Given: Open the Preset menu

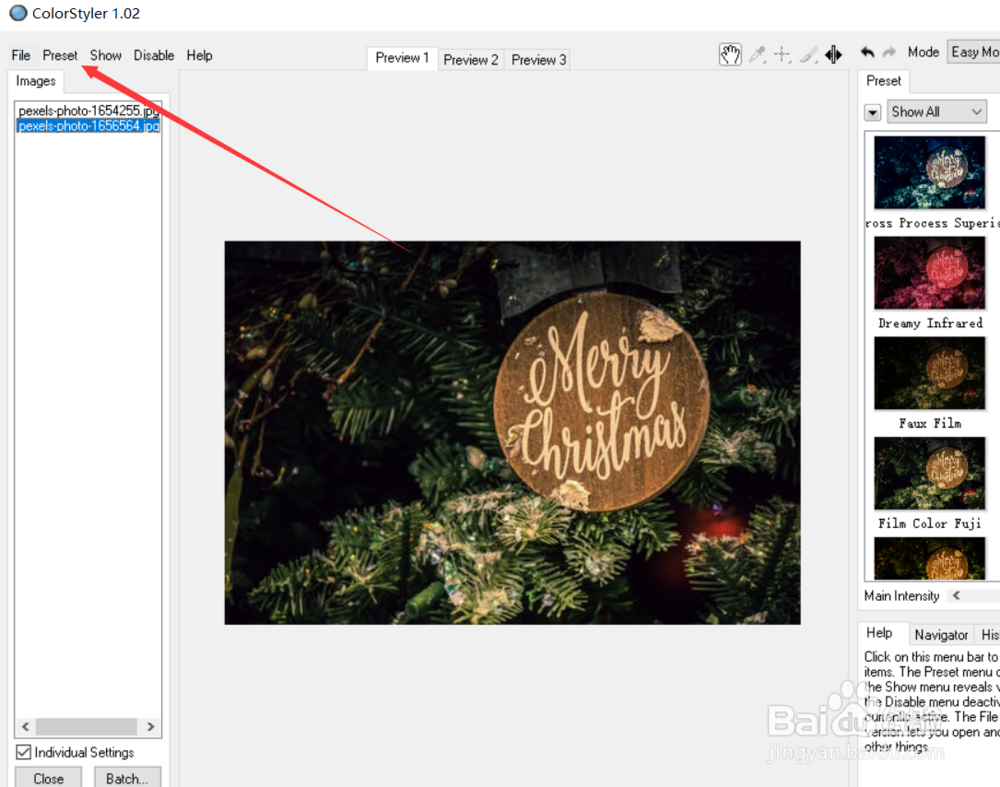Looking at the screenshot, I should click(x=60, y=55).
